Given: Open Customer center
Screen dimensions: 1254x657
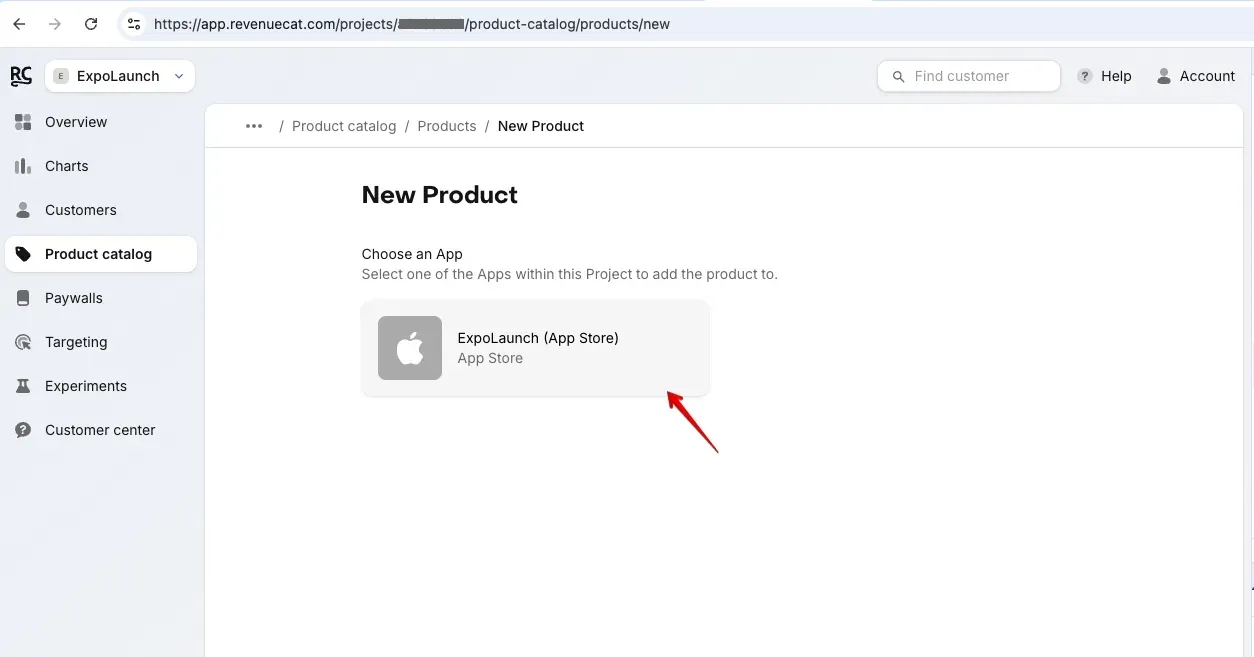Looking at the screenshot, I should pos(101,430).
